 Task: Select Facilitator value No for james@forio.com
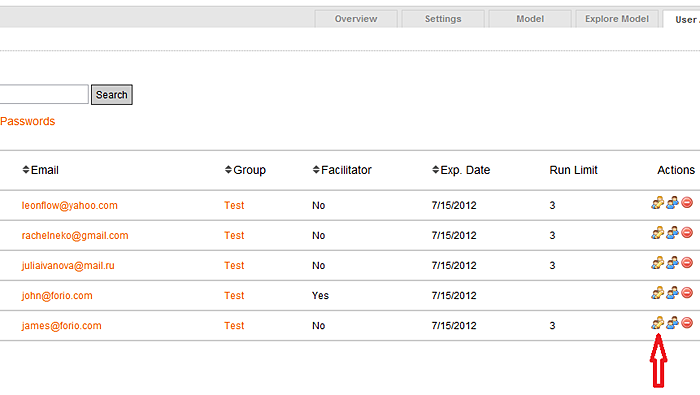[318, 325]
